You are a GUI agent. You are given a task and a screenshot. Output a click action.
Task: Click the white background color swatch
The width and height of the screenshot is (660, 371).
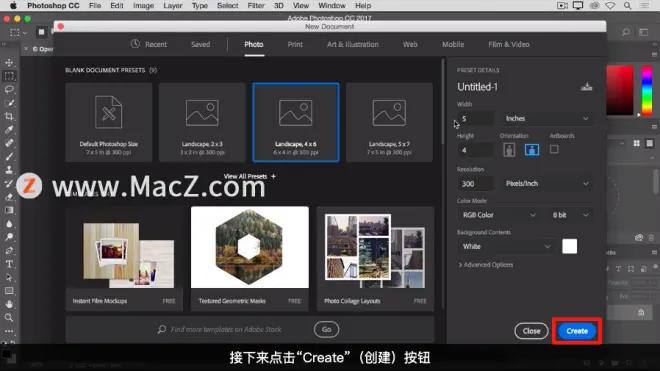coord(570,246)
